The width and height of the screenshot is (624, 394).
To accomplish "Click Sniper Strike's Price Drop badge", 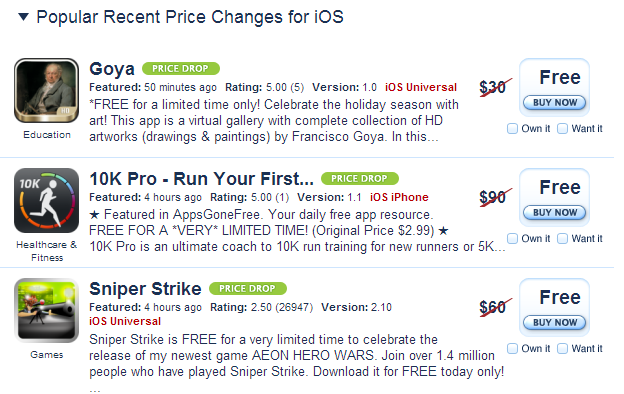I will 248,288.
